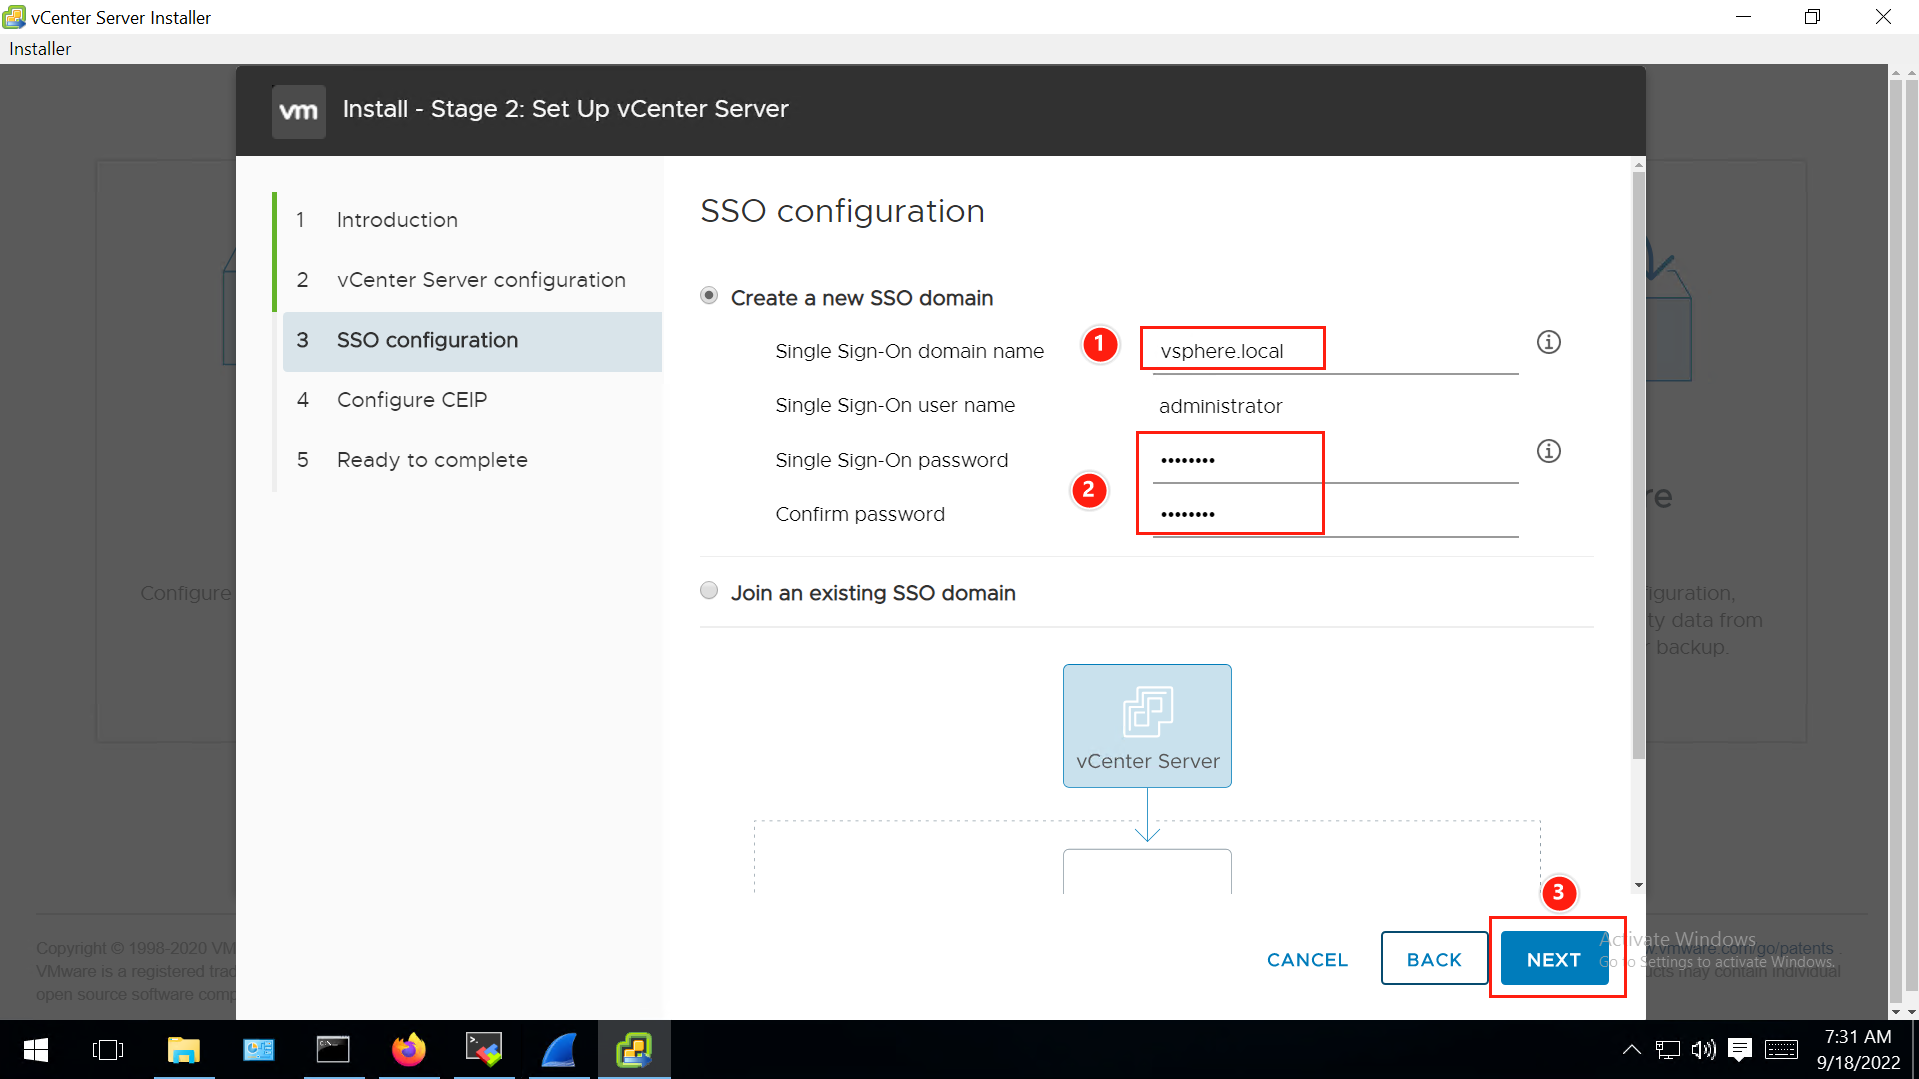Restore down the installer window
This screenshot has height=1079, width=1919.
pos(1812,17)
